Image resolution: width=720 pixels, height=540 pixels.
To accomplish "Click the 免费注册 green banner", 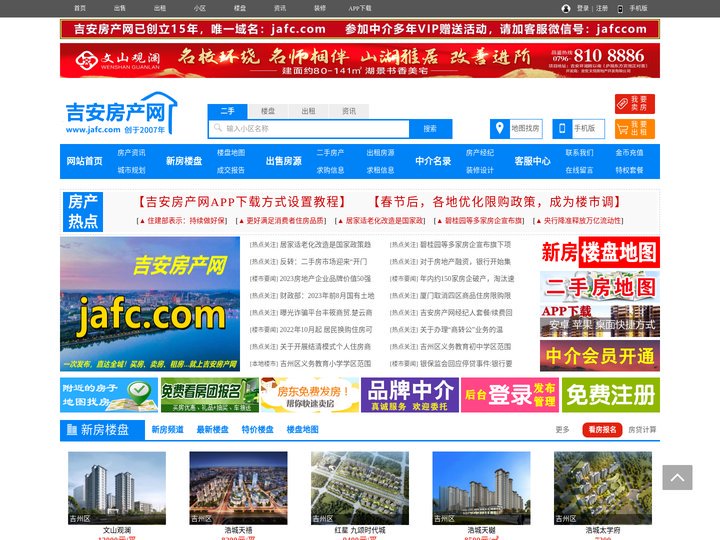I will coord(611,395).
